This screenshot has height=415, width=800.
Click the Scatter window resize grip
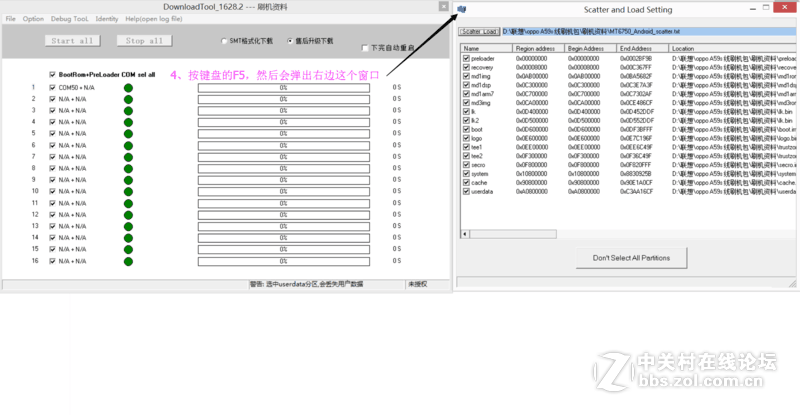point(792,284)
